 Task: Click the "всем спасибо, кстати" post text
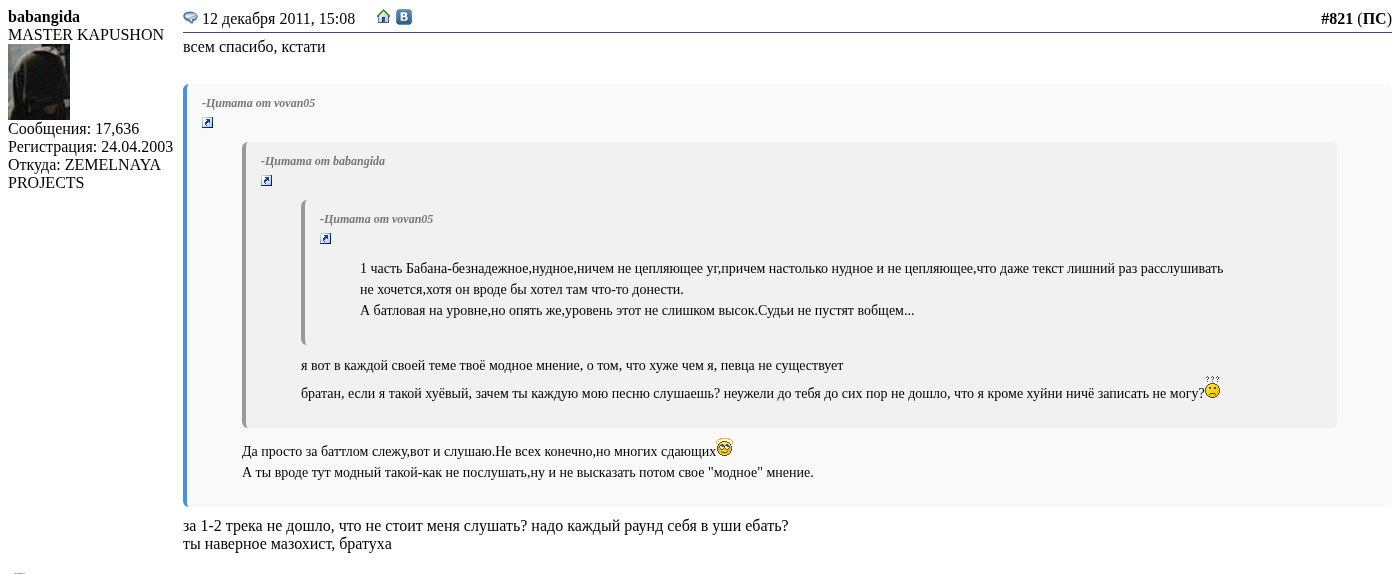pyautogui.click(x=254, y=47)
